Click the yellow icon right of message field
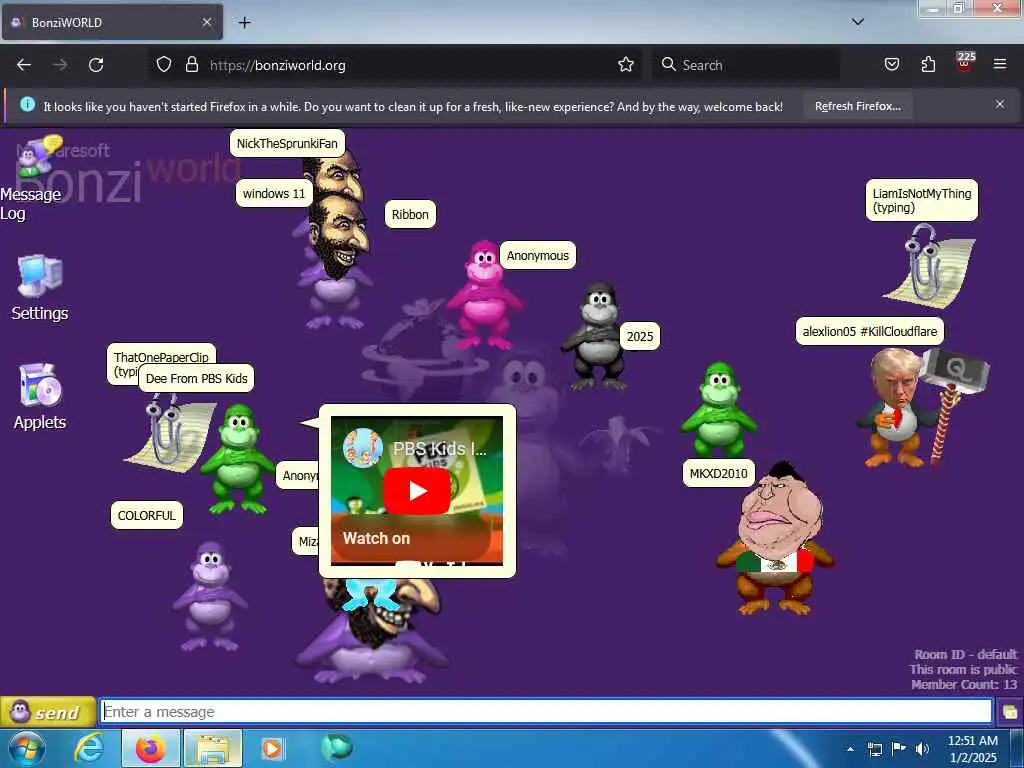 (1010, 712)
